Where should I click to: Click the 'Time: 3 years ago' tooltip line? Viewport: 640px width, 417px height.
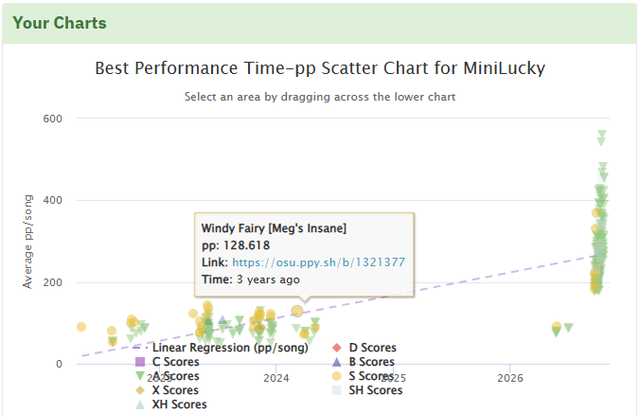pyautogui.click(x=251, y=279)
